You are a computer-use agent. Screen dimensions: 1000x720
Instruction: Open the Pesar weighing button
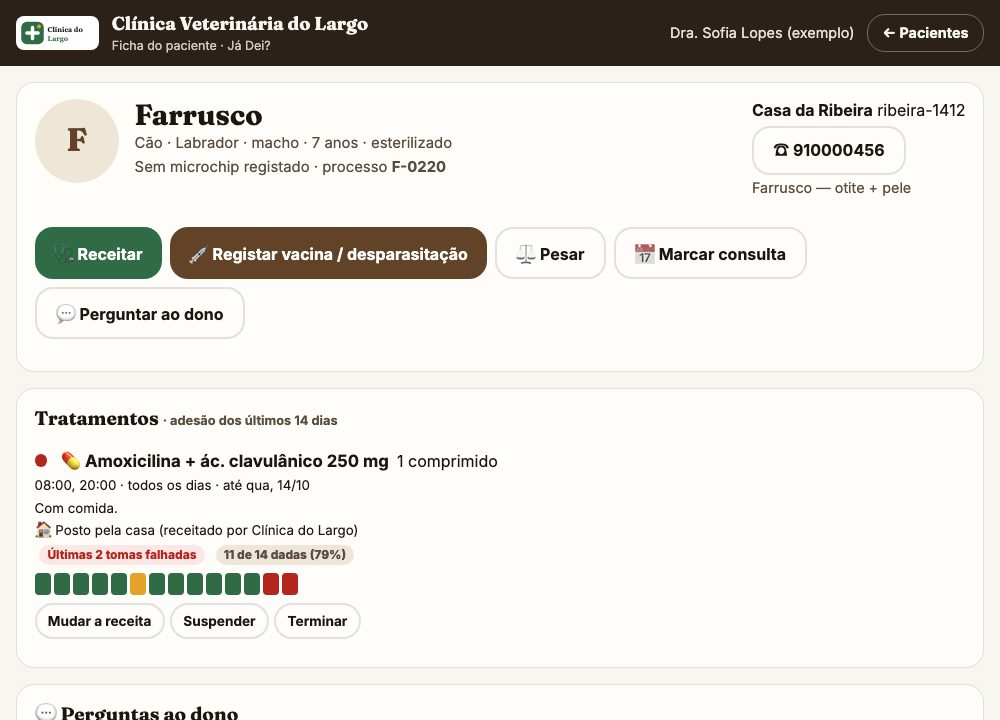[550, 253]
